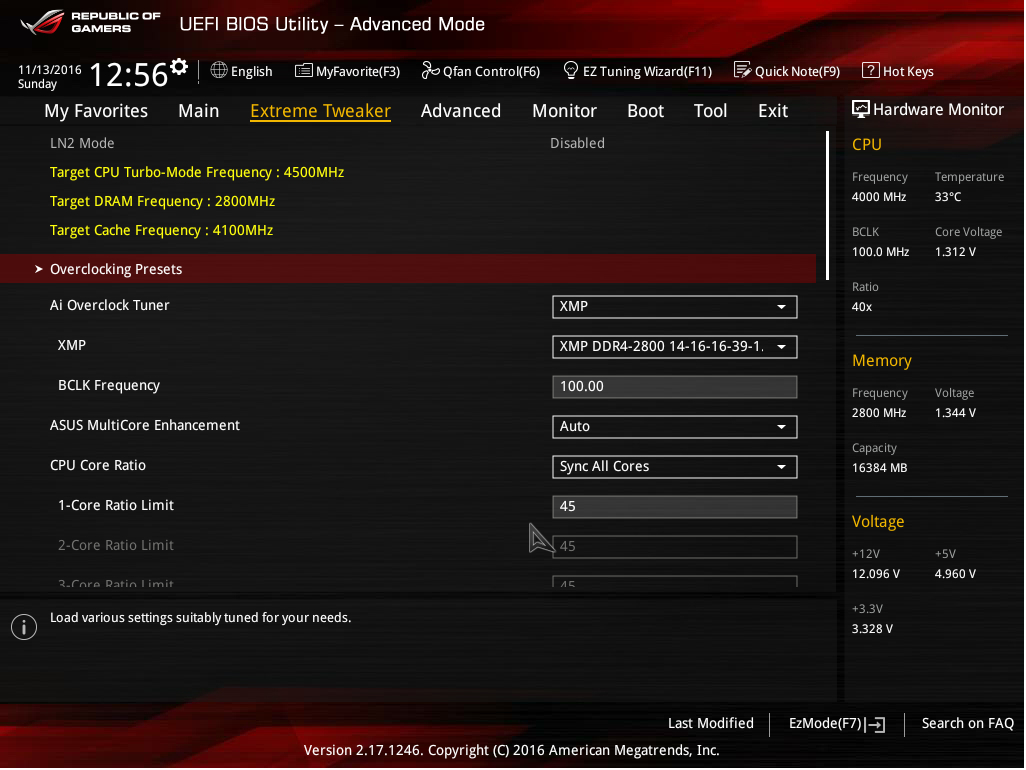Click the 12:56 clock display
This screenshot has height=770, width=1026.
(x=129, y=75)
